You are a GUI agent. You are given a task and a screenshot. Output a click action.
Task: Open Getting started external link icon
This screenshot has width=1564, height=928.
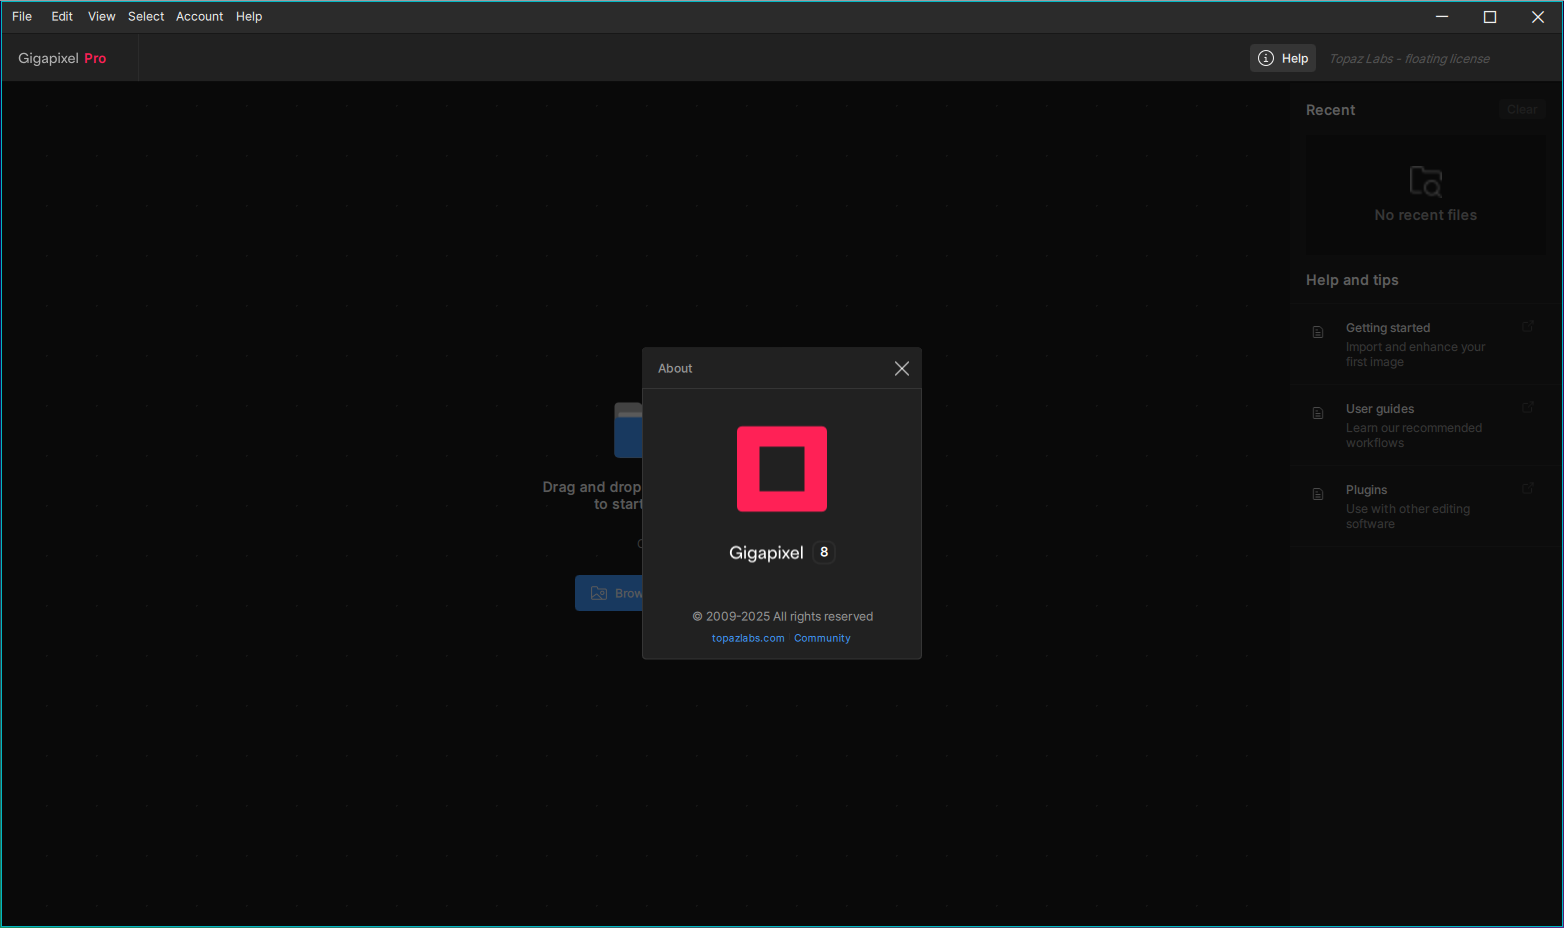click(1528, 326)
